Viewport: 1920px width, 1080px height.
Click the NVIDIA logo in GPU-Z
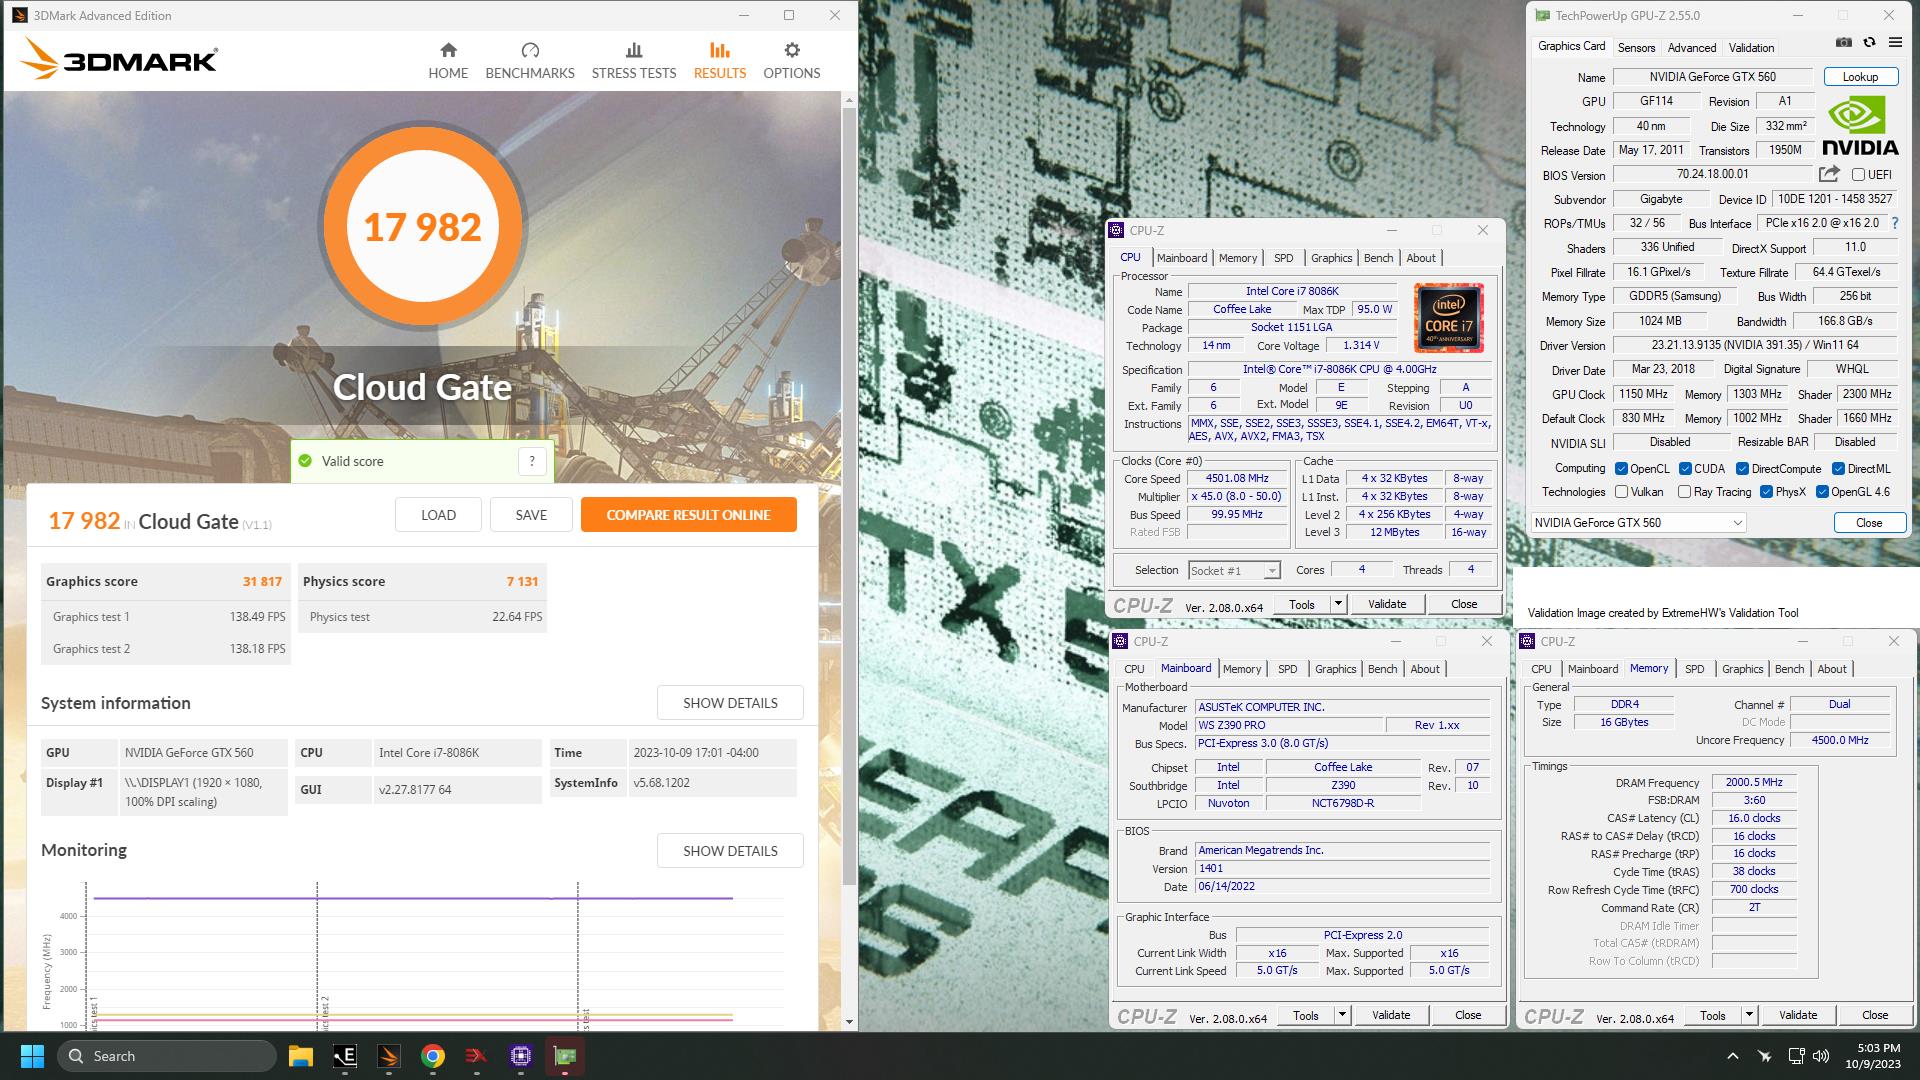pos(1860,126)
